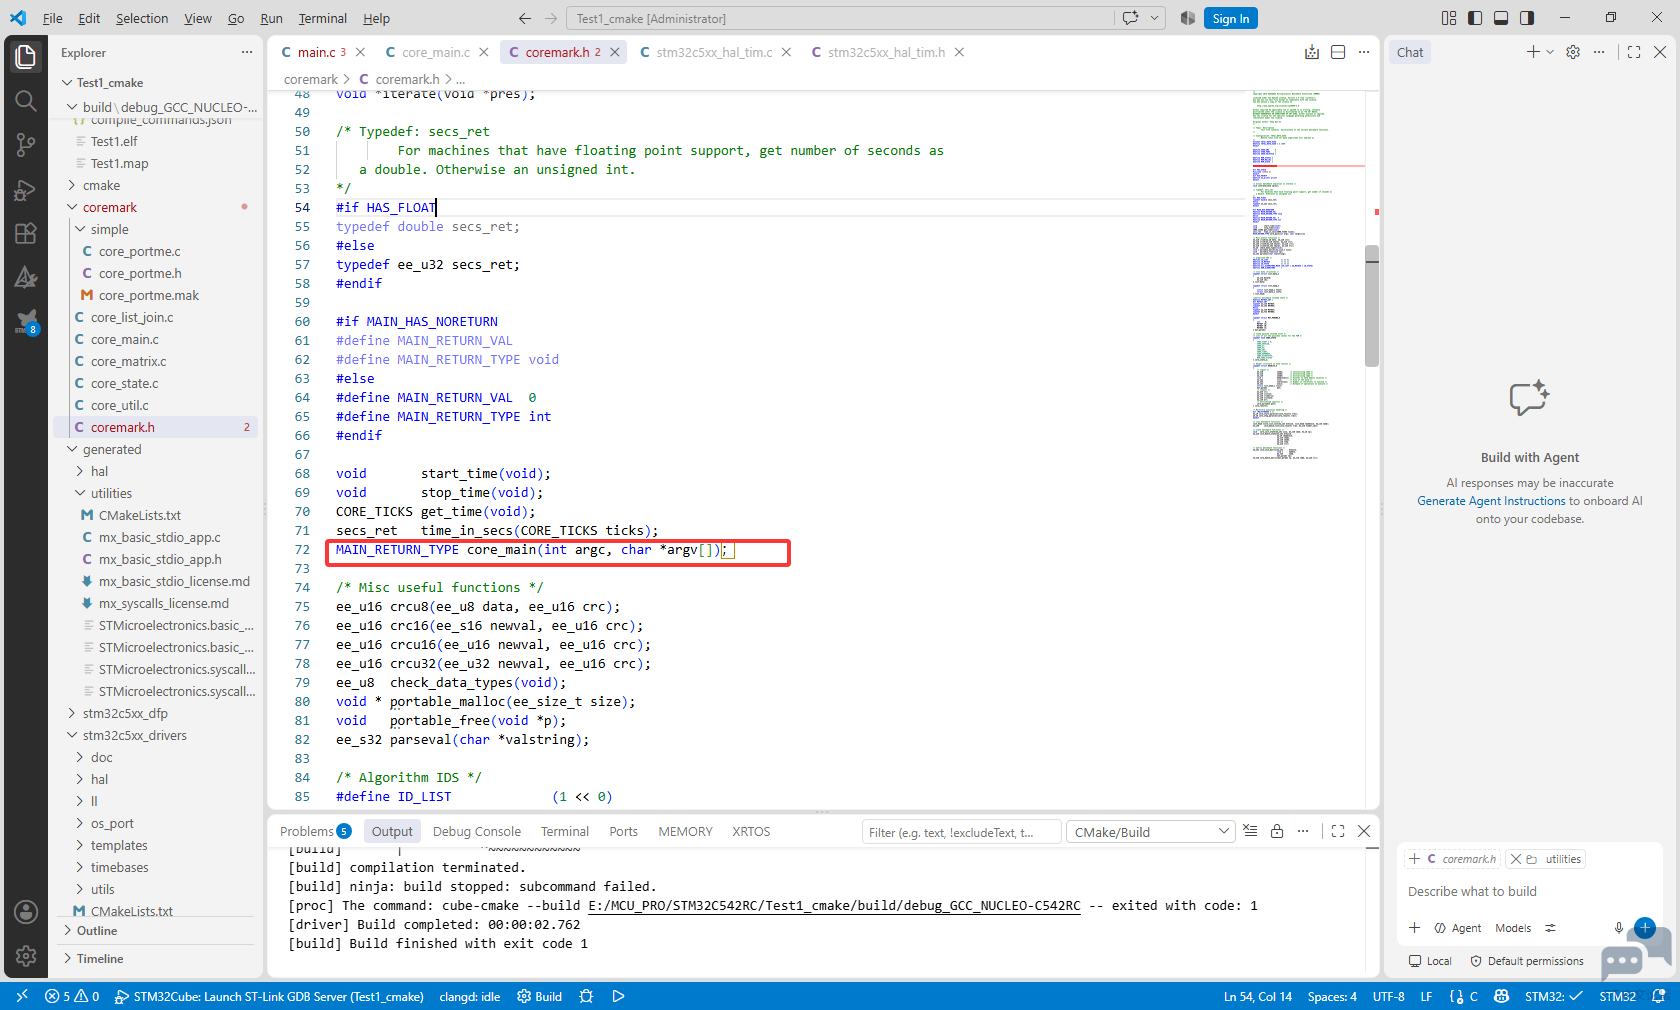Click the editor vertical scrollbar thumb

1372,305
